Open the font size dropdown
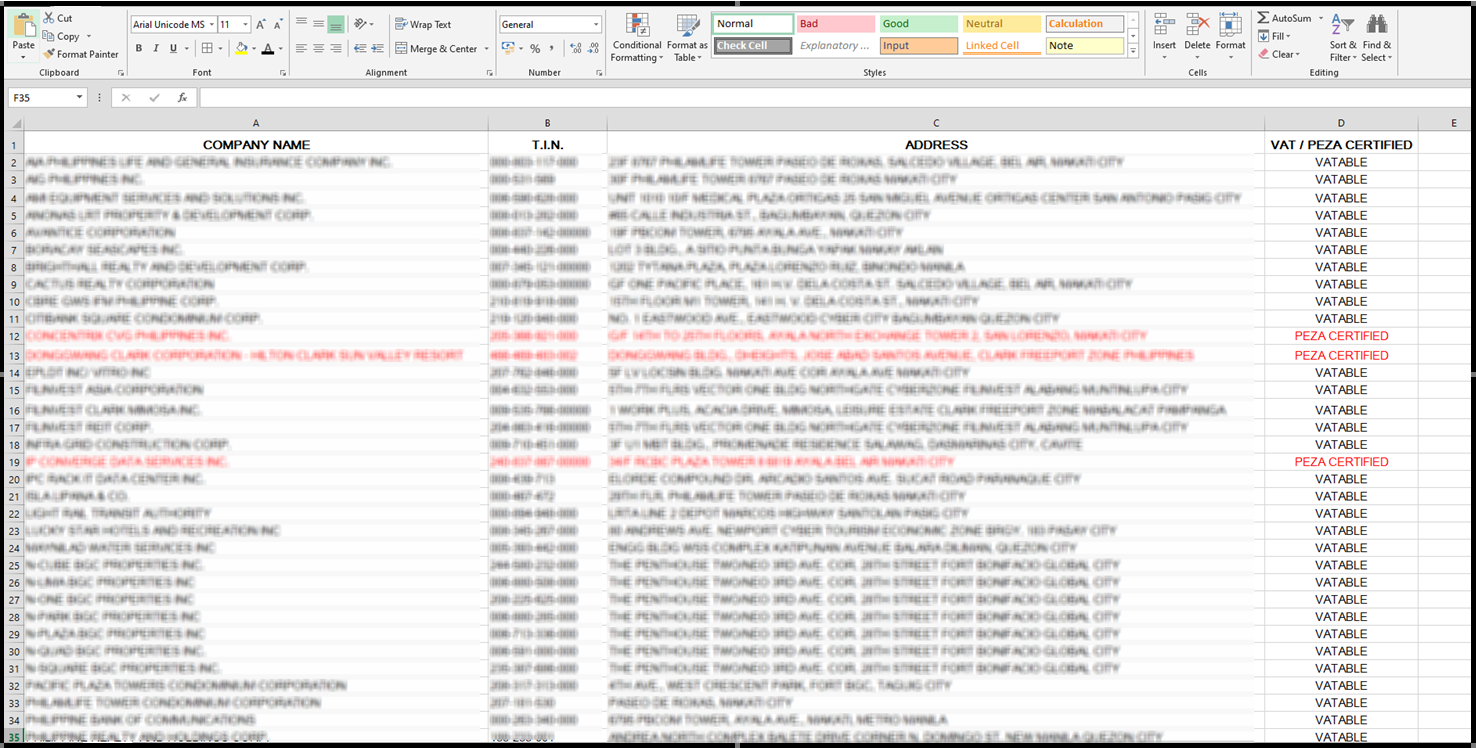 coord(245,24)
